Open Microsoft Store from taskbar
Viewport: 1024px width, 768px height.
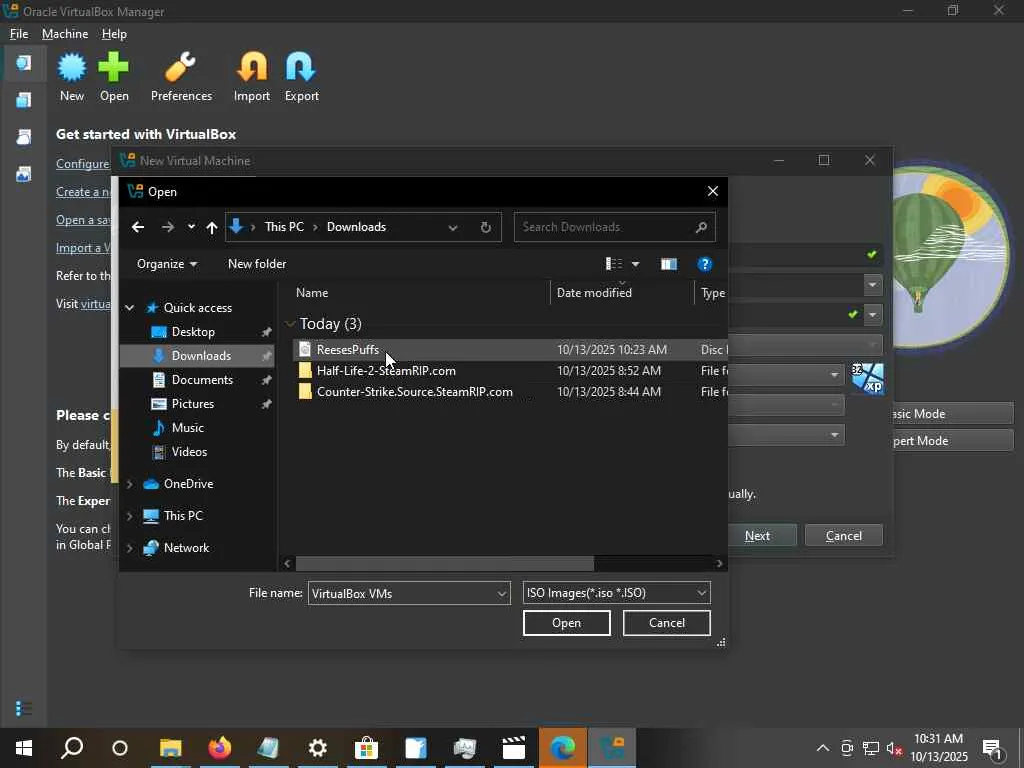tap(366, 748)
